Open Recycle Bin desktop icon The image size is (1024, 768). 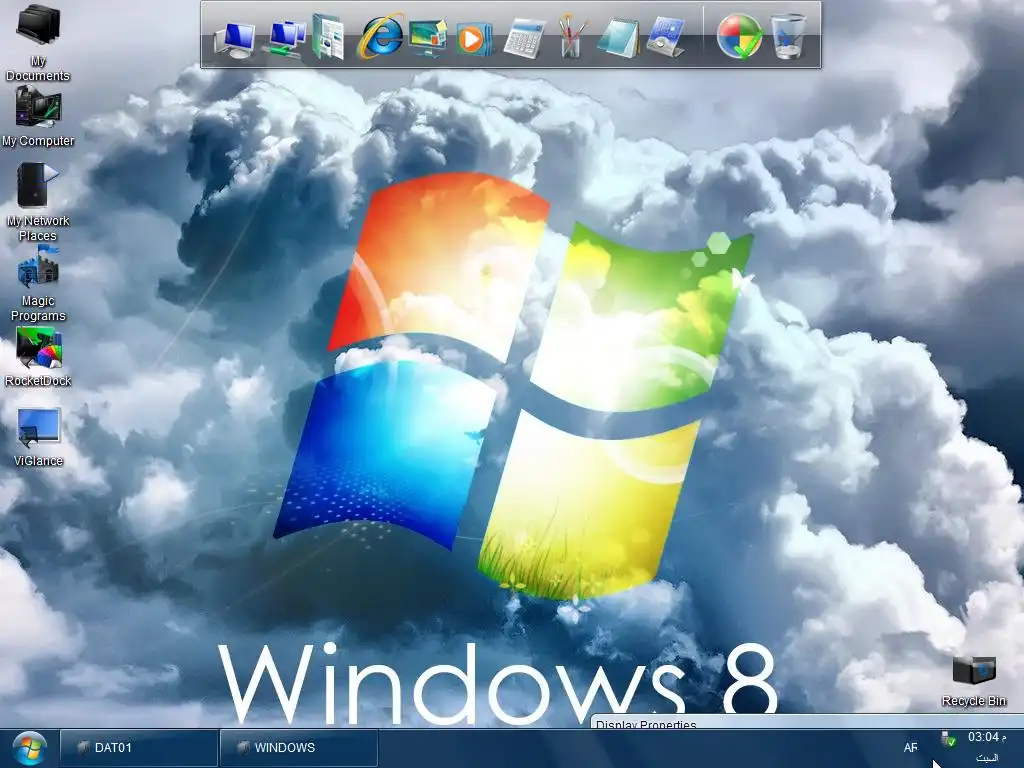974,681
